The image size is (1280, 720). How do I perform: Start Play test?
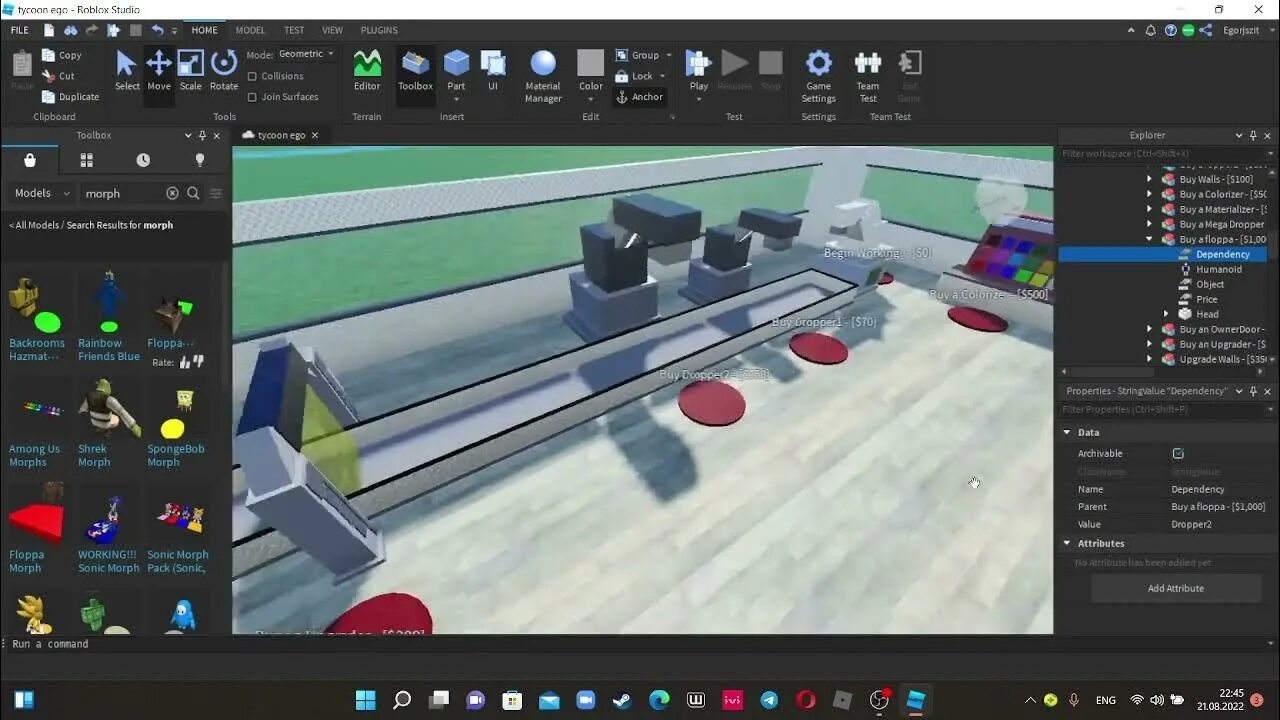point(699,70)
